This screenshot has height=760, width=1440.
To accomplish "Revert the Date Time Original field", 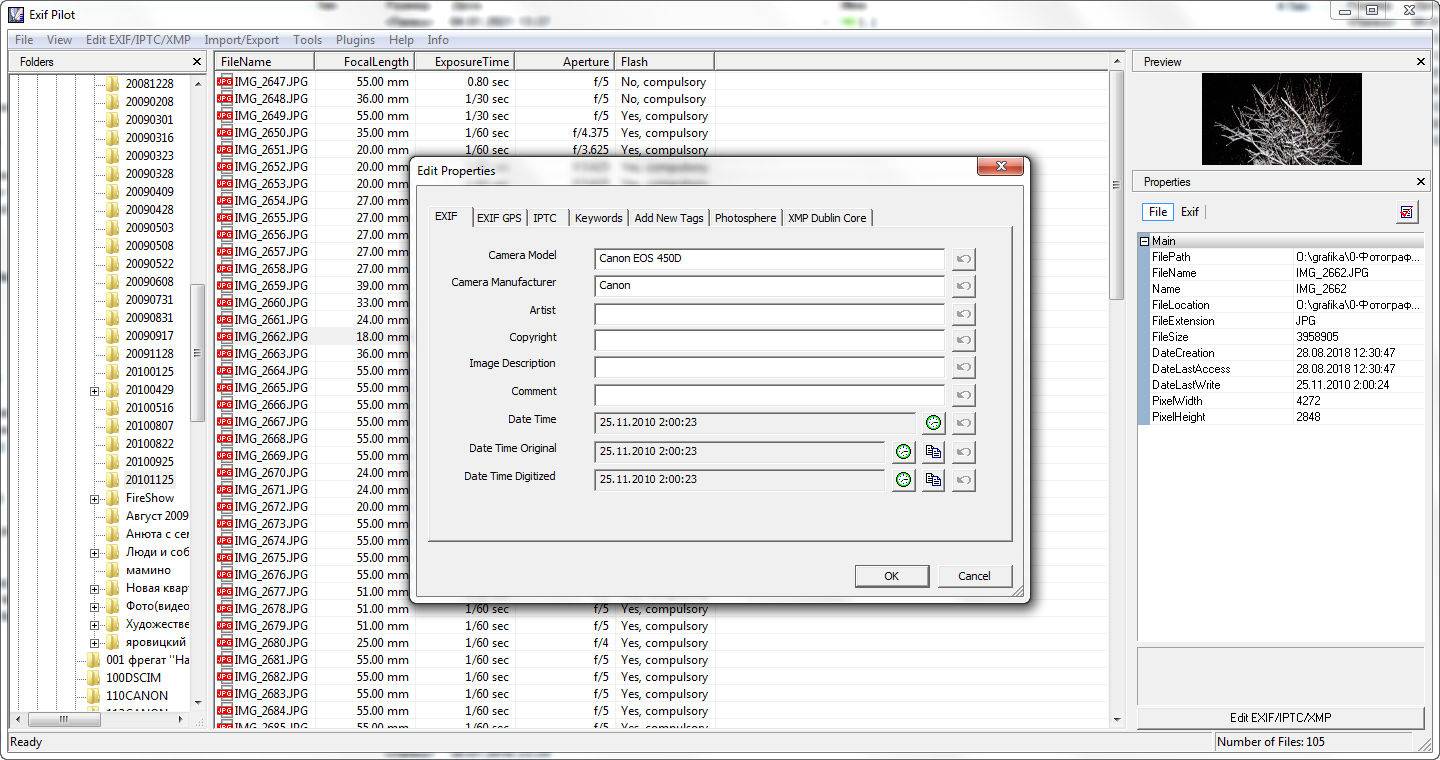I will 964,452.
